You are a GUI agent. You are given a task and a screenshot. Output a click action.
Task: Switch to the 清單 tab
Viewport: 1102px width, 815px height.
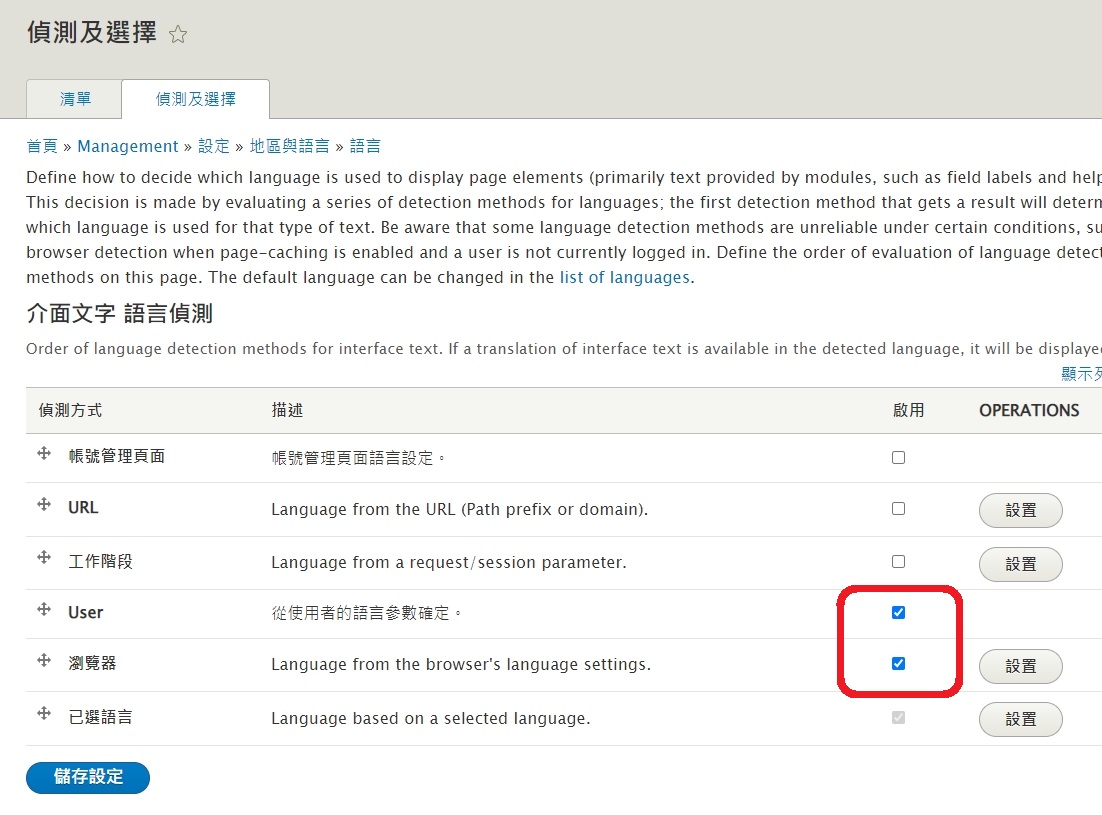pos(75,99)
